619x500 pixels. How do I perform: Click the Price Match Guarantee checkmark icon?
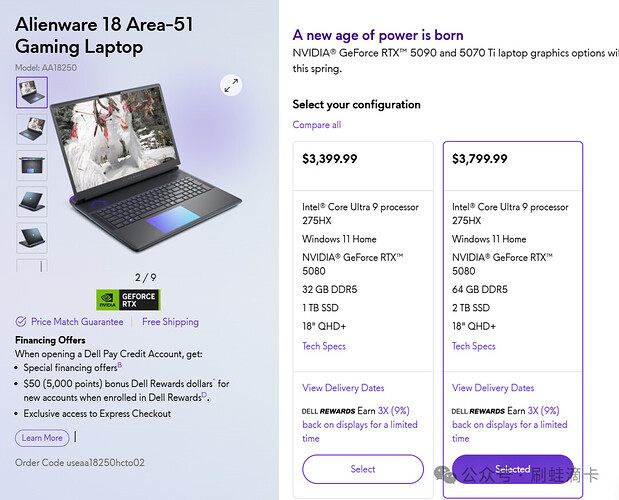coord(21,322)
